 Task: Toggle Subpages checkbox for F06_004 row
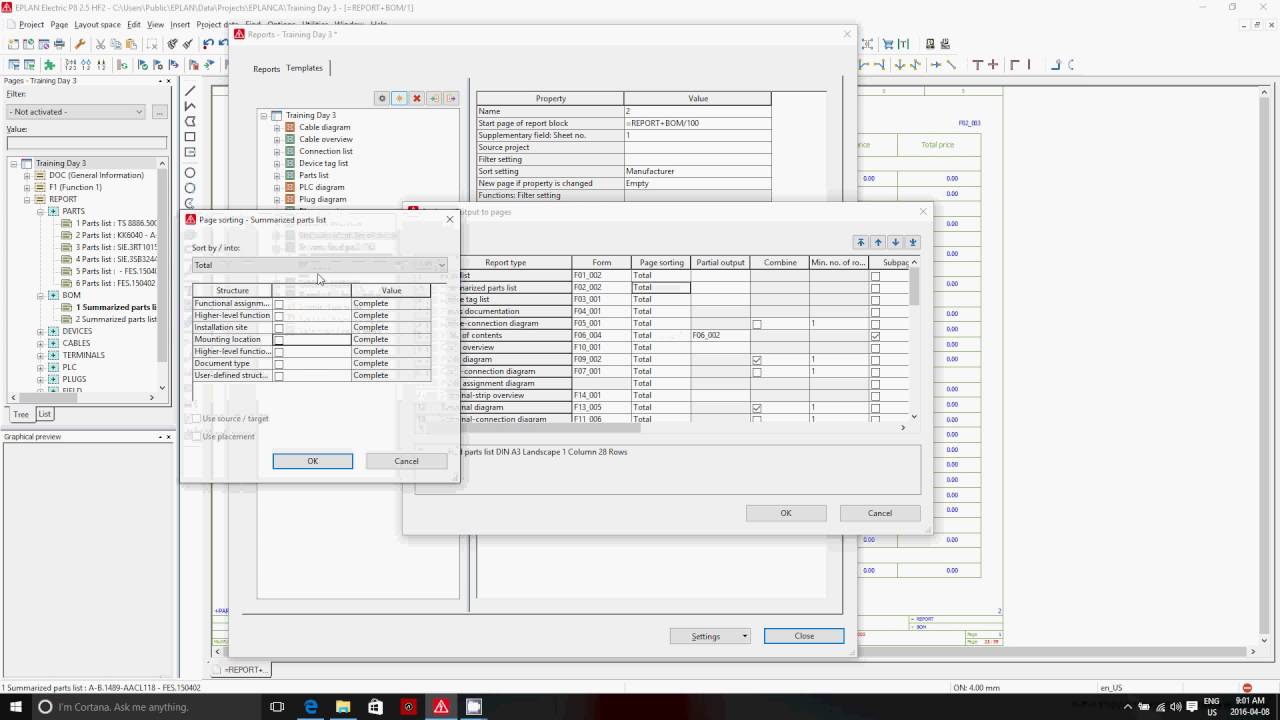[x=876, y=336]
